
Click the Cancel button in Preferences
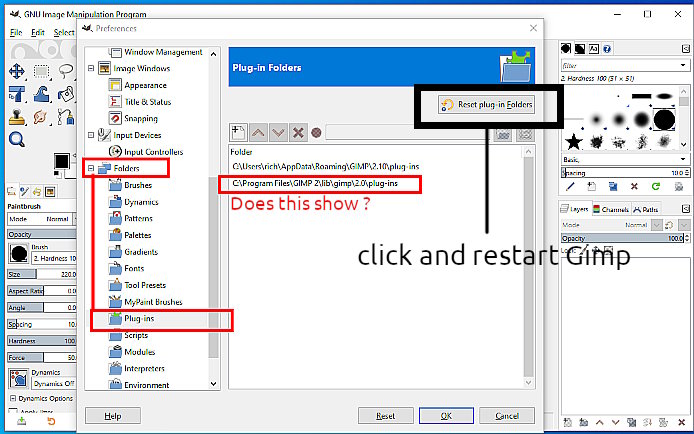coord(507,416)
